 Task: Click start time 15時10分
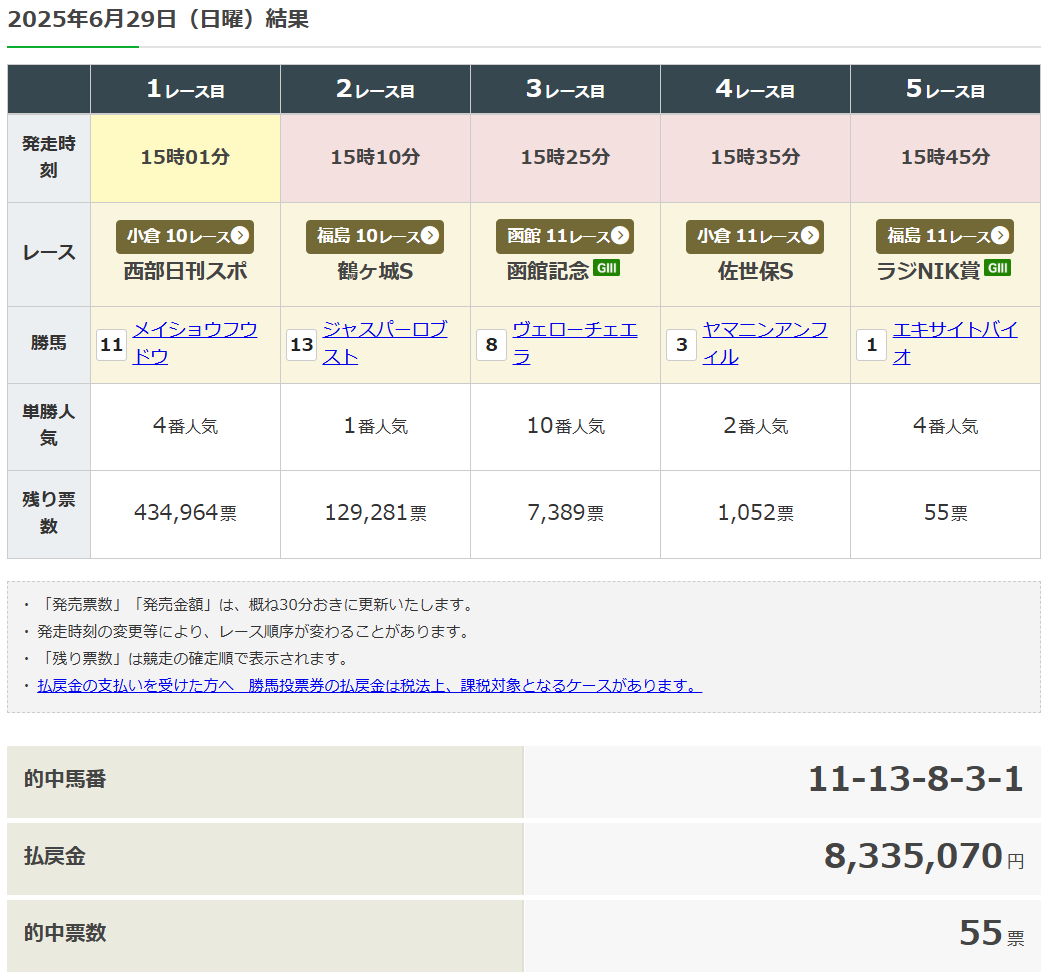pyautogui.click(x=375, y=157)
